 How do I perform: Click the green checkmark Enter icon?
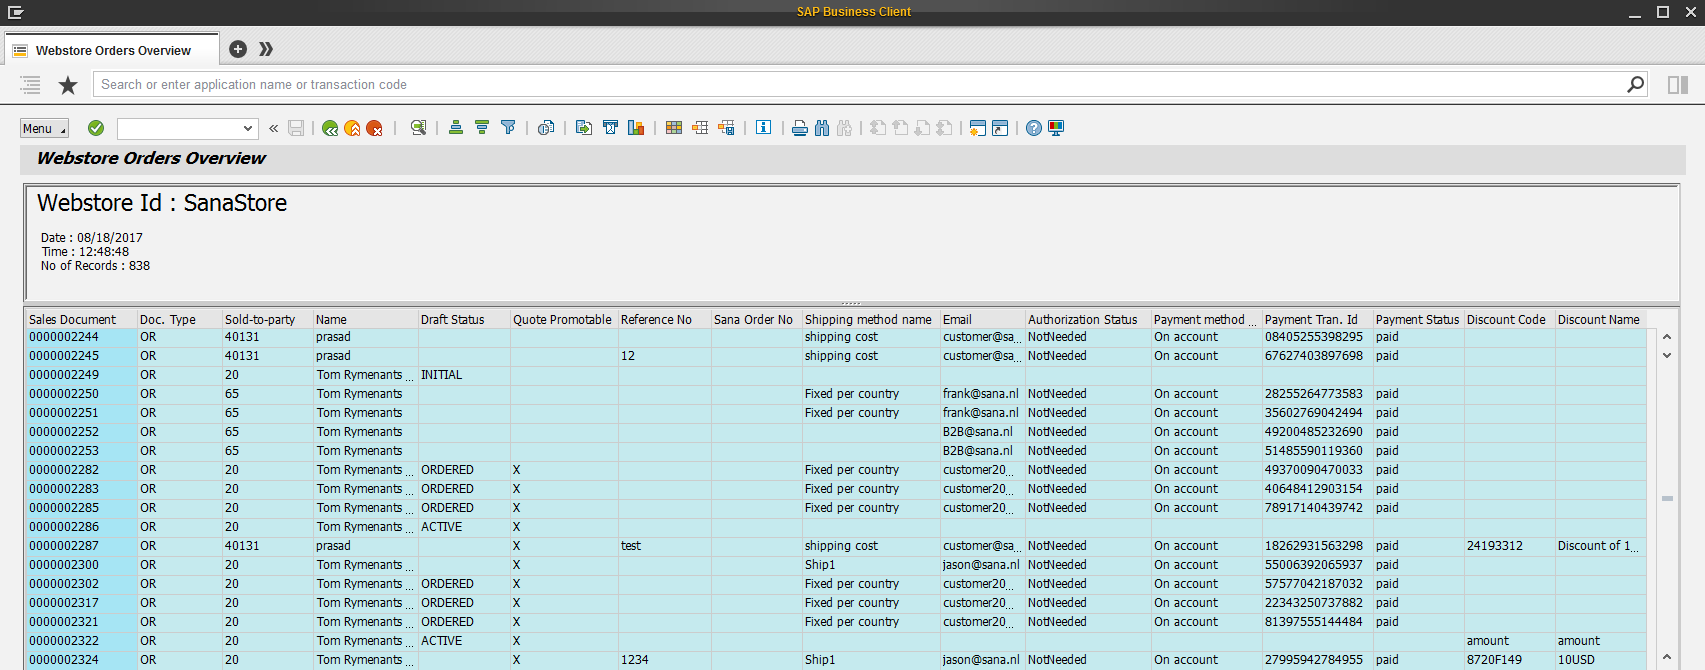click(96, 128)
